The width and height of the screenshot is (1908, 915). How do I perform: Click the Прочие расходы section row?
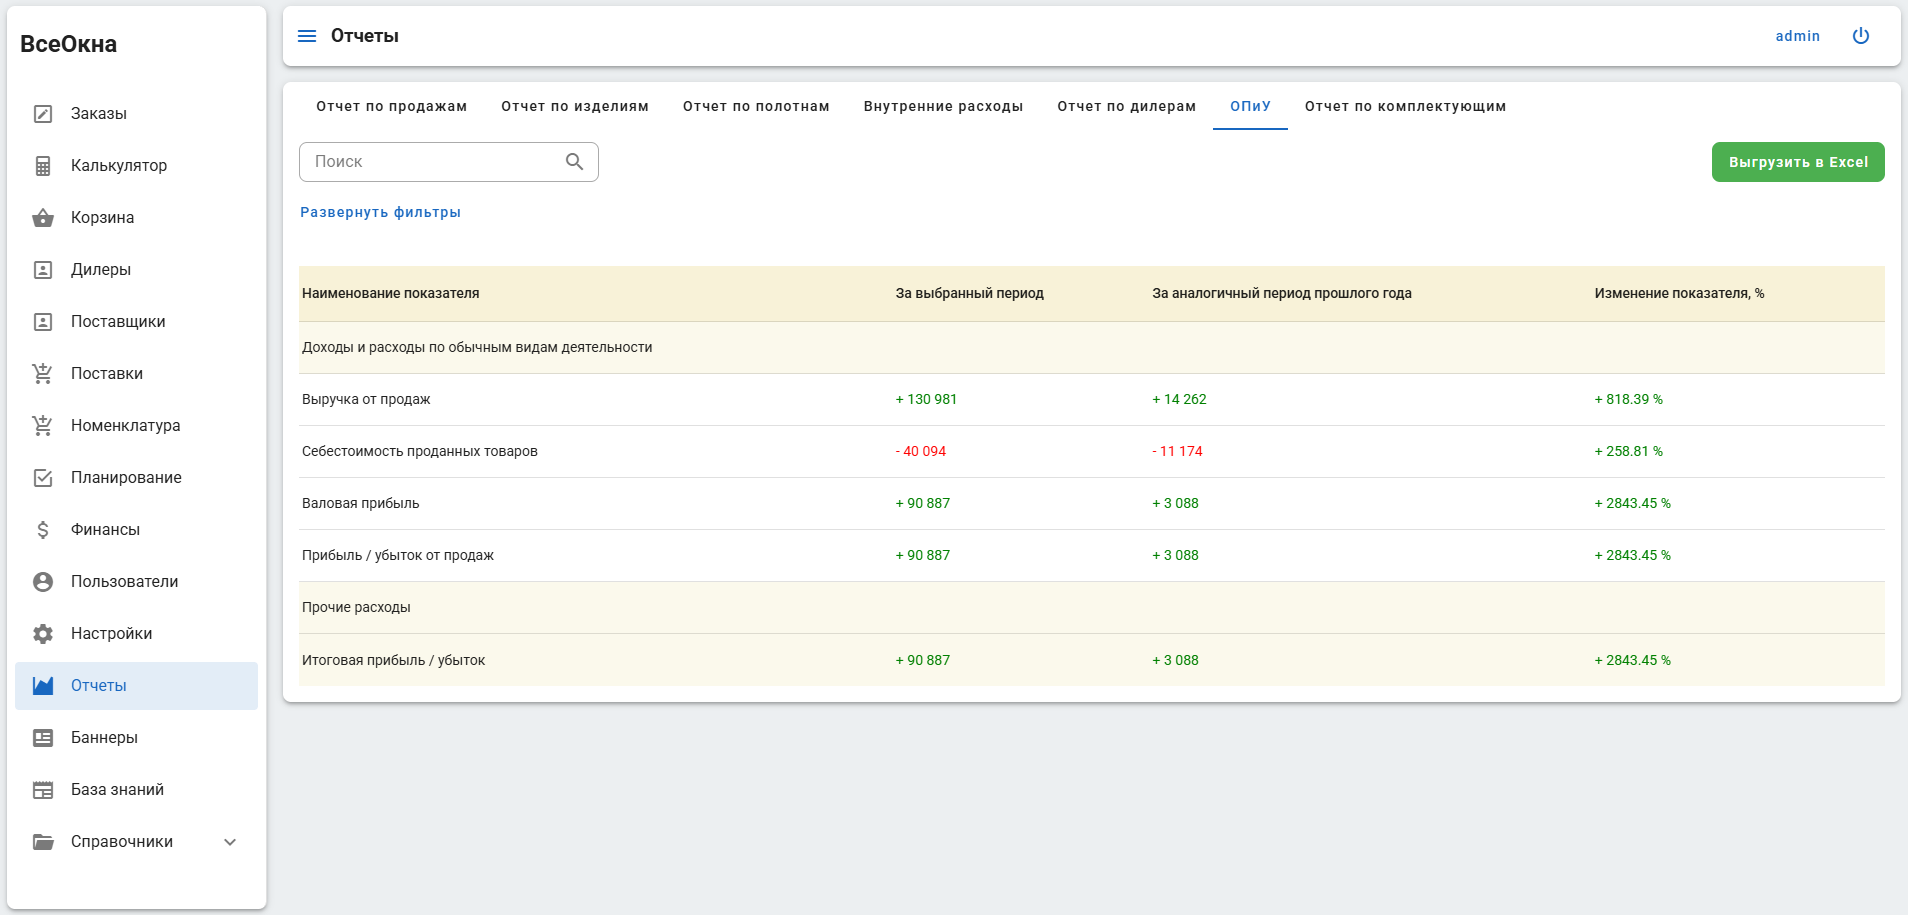[1092, 607]
